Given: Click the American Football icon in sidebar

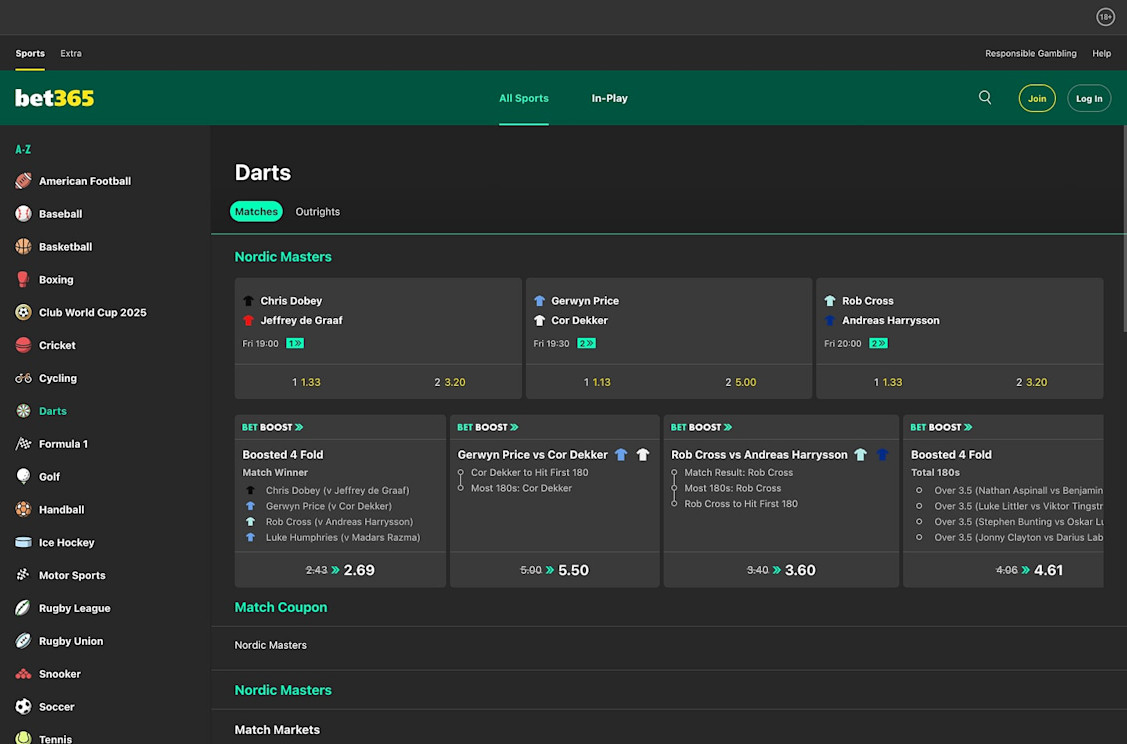Looking at the screenshot, I should pos(23,181).
